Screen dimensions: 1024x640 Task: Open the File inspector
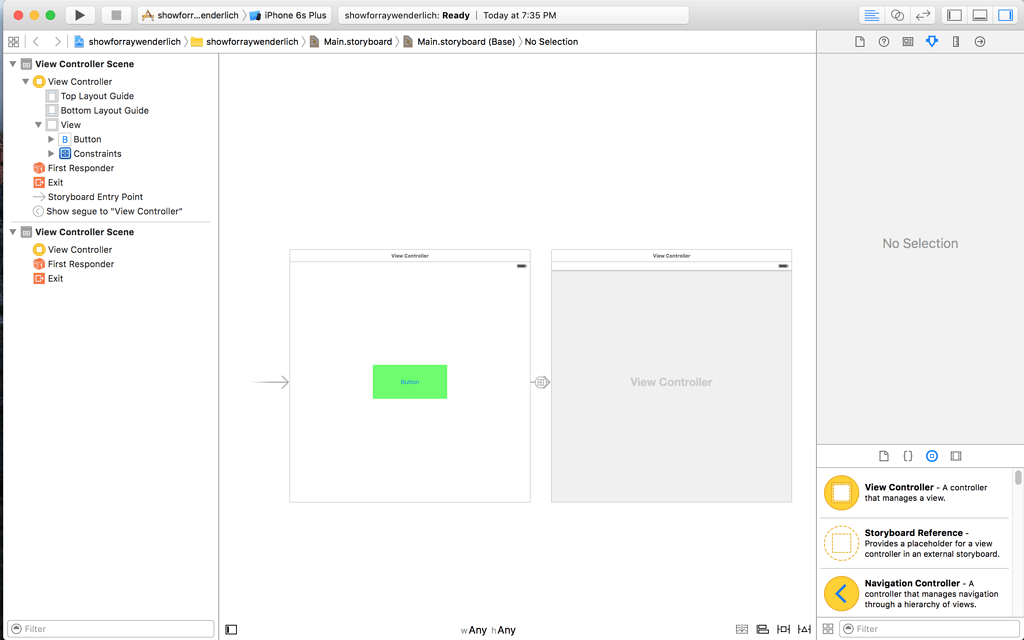click(x=859, y=41)
